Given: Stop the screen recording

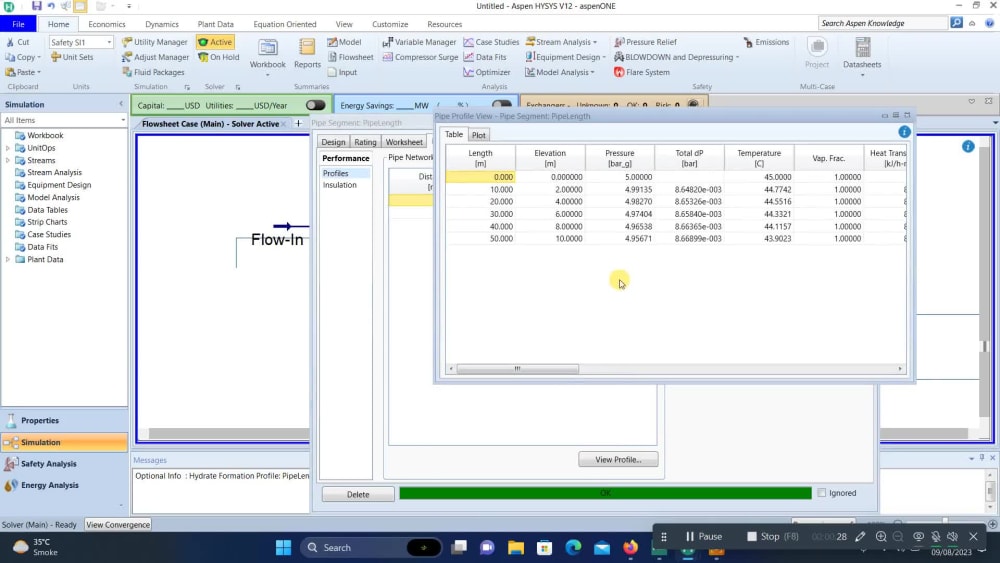Looking at the screenshot, I should (772, 536).
